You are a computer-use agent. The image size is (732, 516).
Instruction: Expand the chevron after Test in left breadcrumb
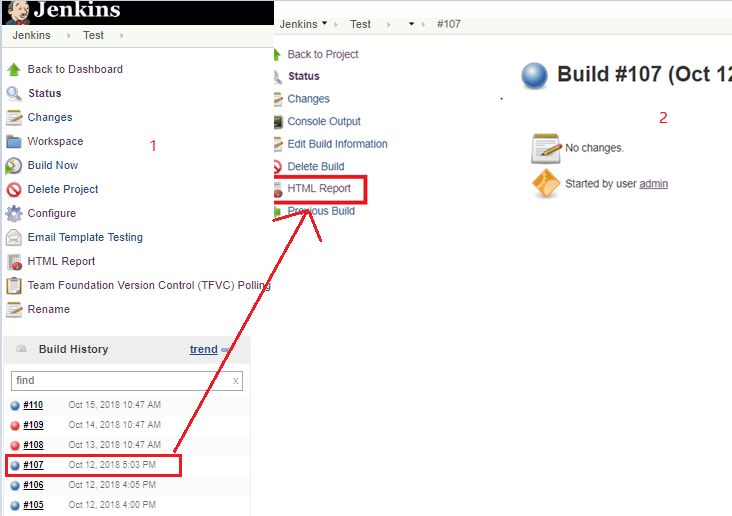121,35
